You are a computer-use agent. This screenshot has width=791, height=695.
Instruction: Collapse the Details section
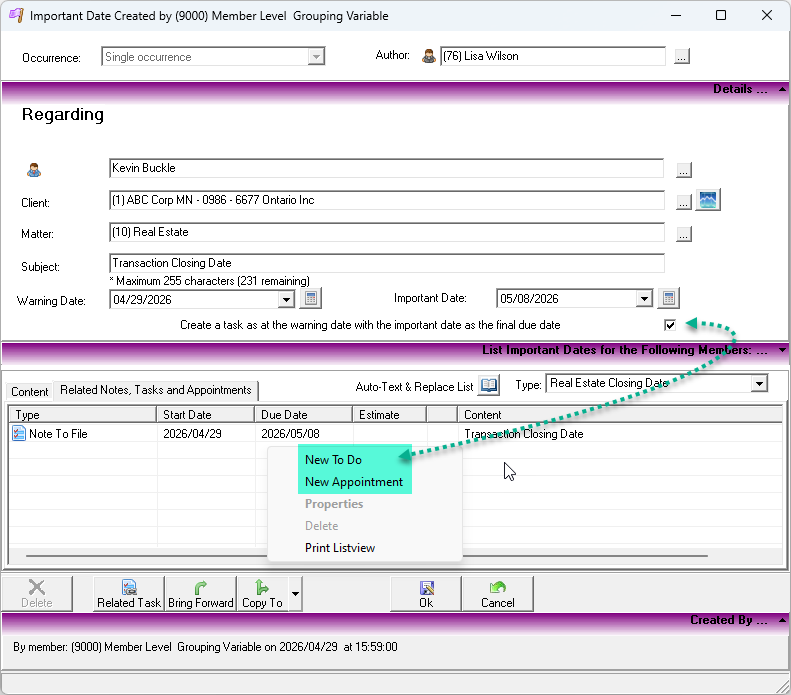[x=782, y=89]
